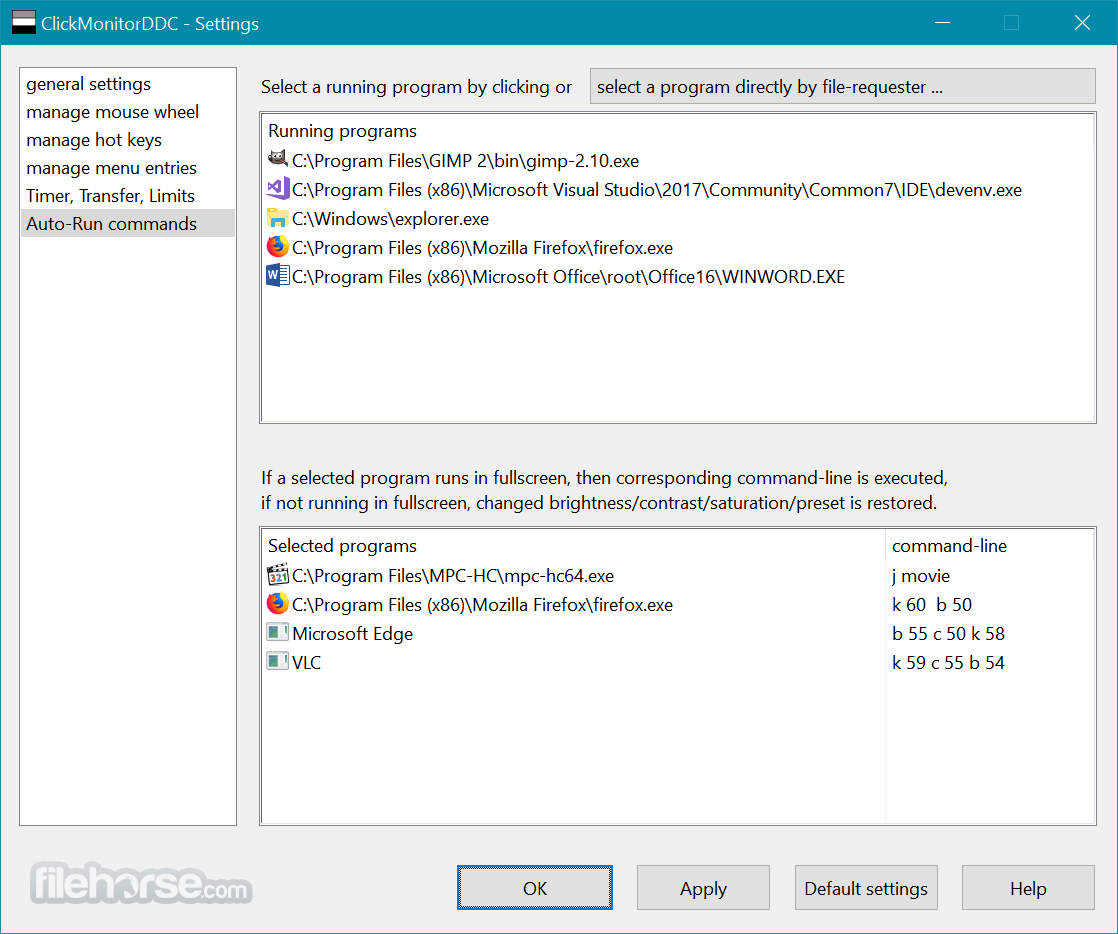Image resolution: width=1118 pixels, height=934 pixels.
Task: Click the 'Selected programs' column header
Action: tap(342, 546)
